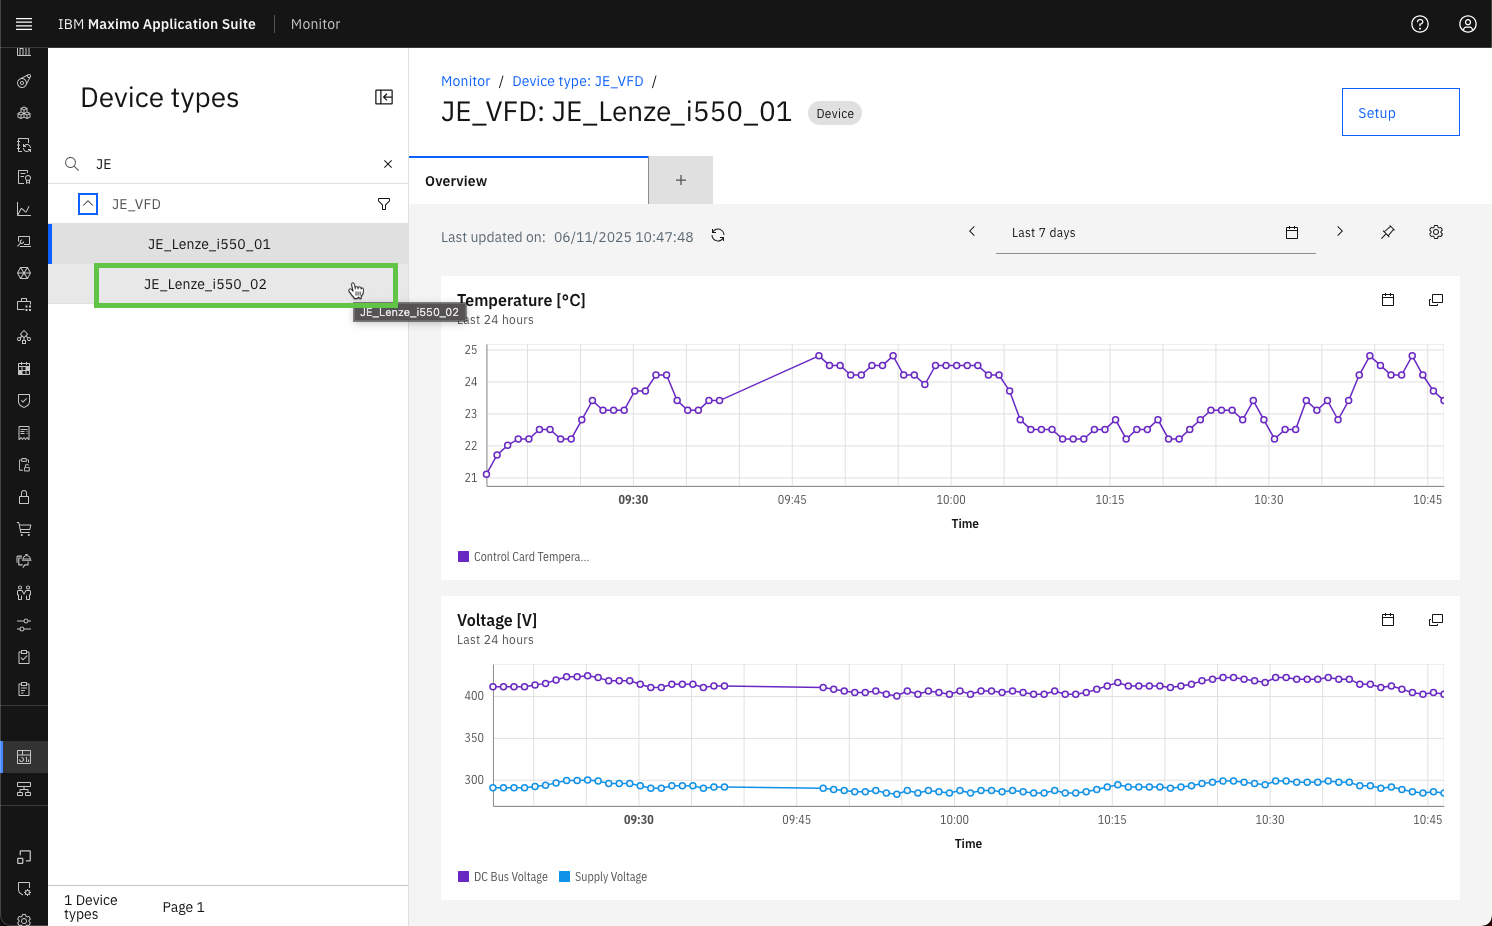Open the hamburger navigation menu
The image size is (1492, 926).
pos(24,24)
